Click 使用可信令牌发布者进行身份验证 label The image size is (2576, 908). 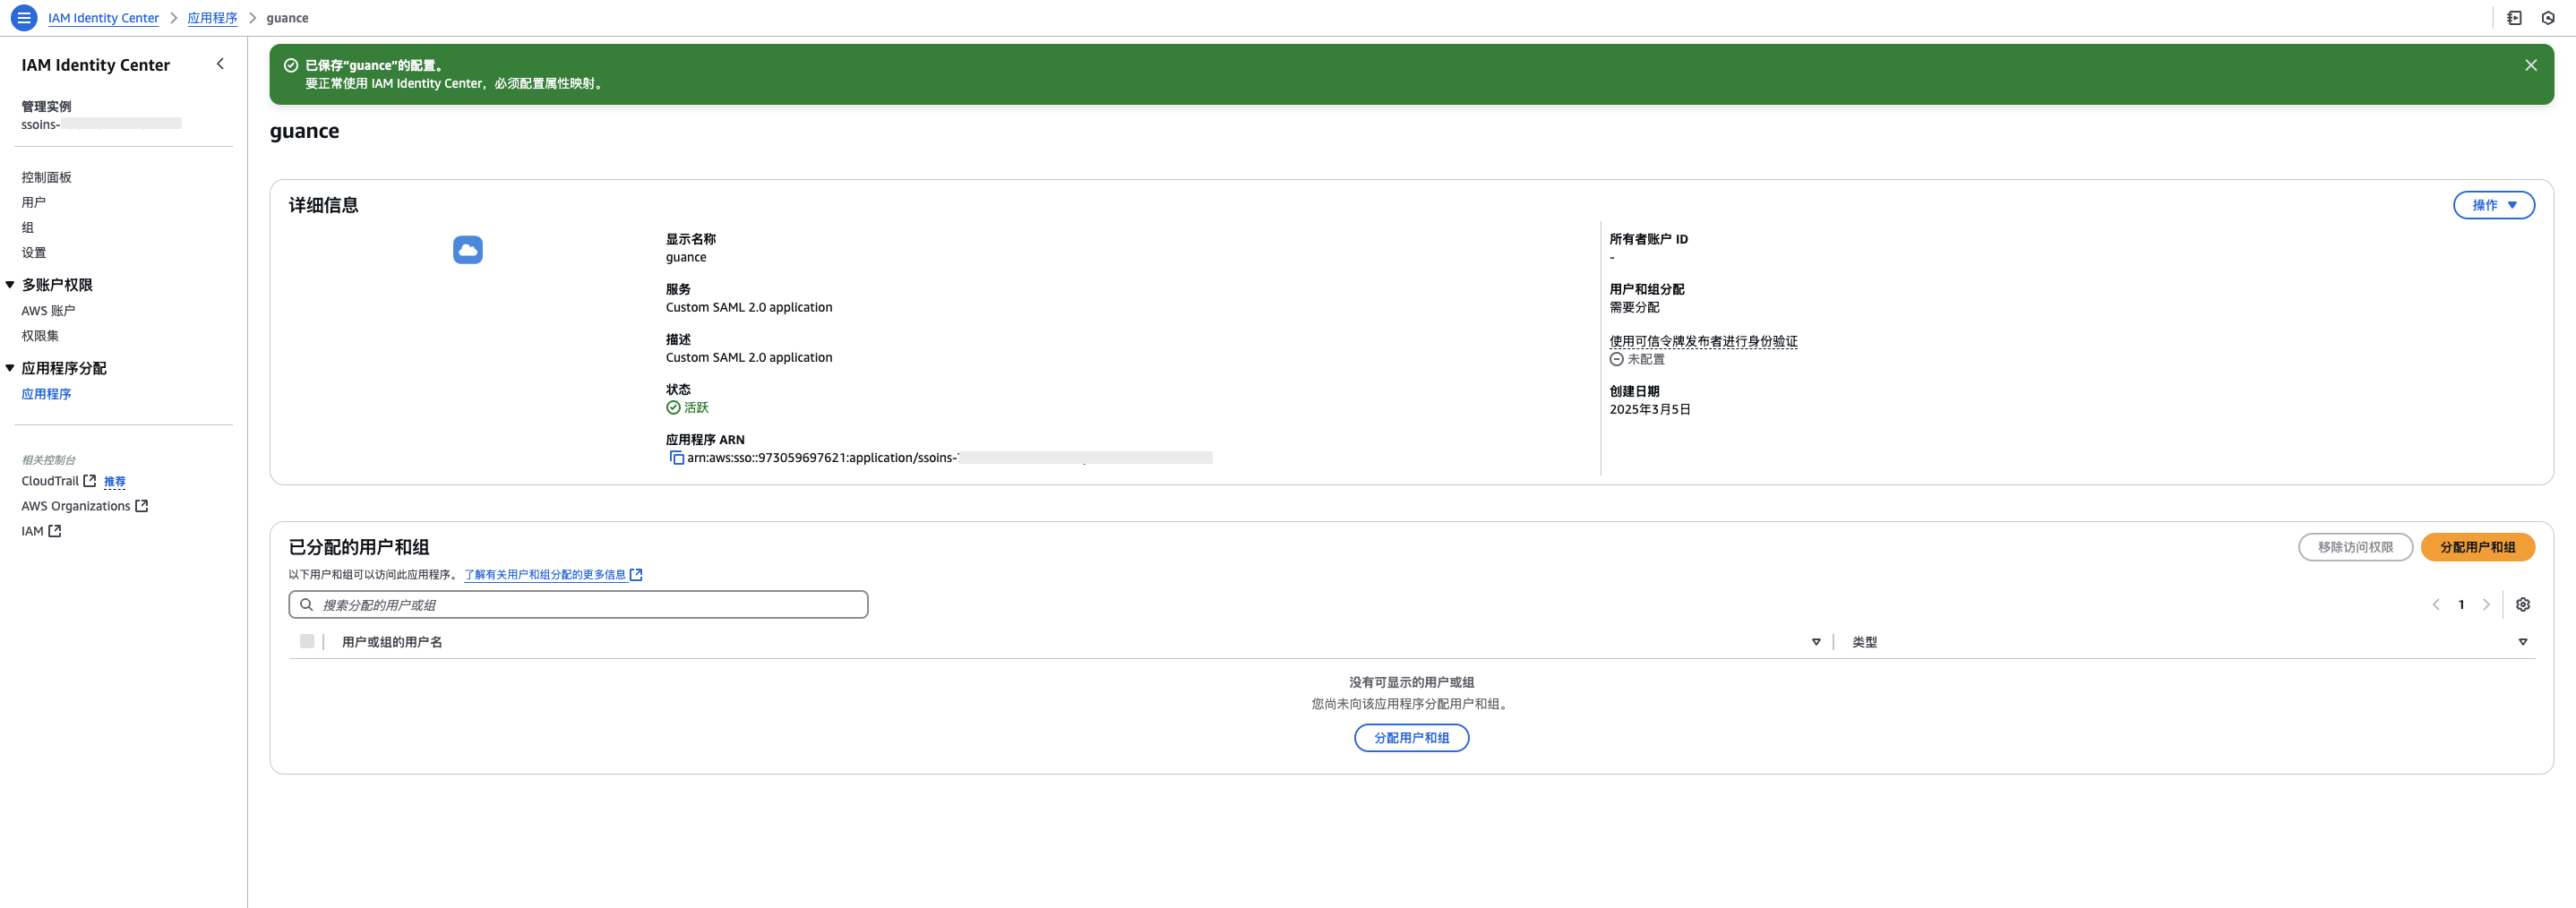point(1703,341)
